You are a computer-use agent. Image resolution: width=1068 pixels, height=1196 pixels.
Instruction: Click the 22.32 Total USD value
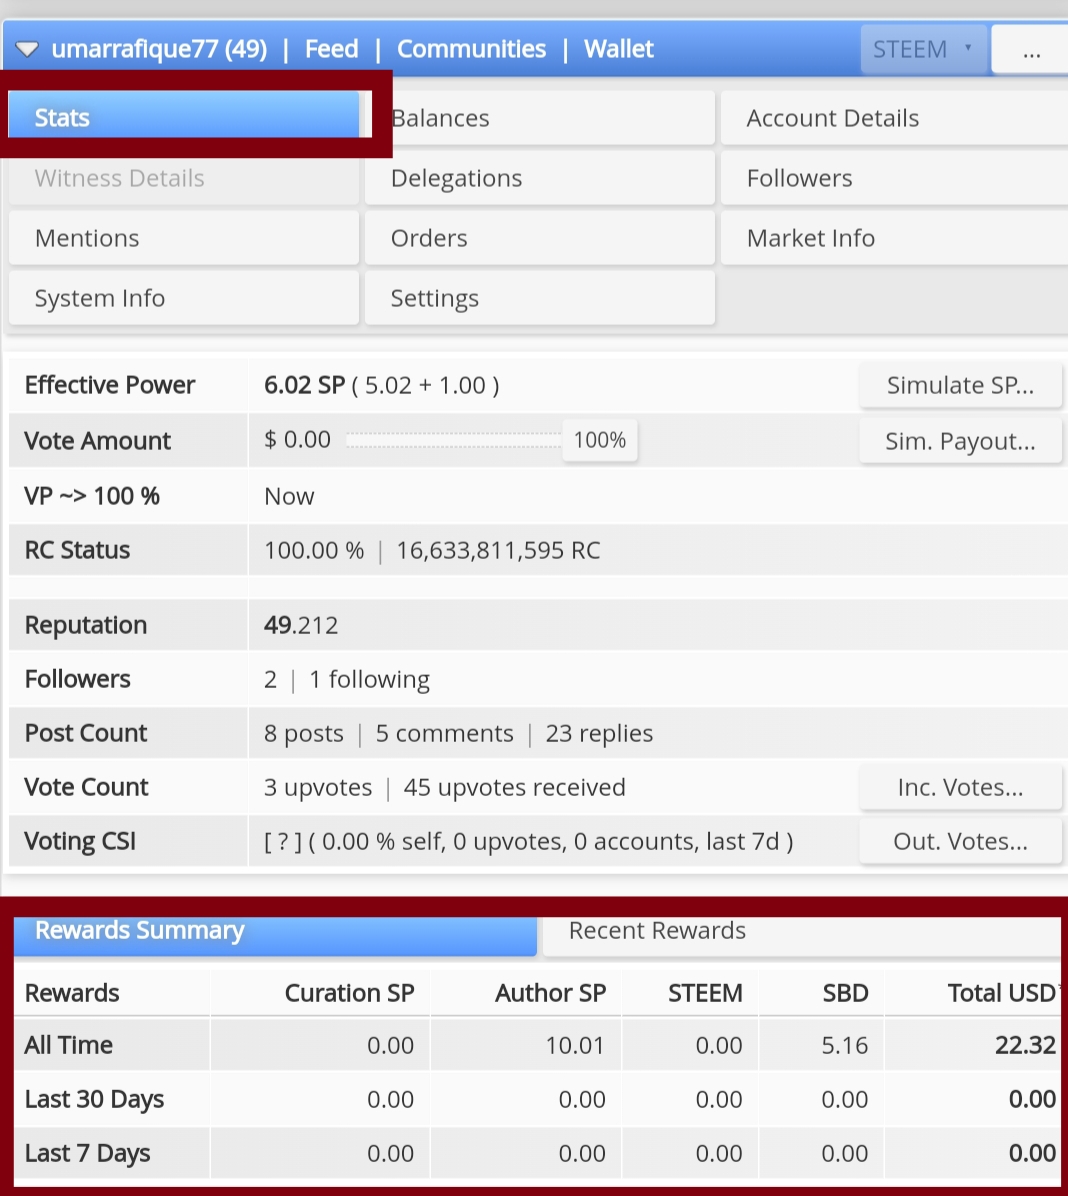tap(1025, 1045)
